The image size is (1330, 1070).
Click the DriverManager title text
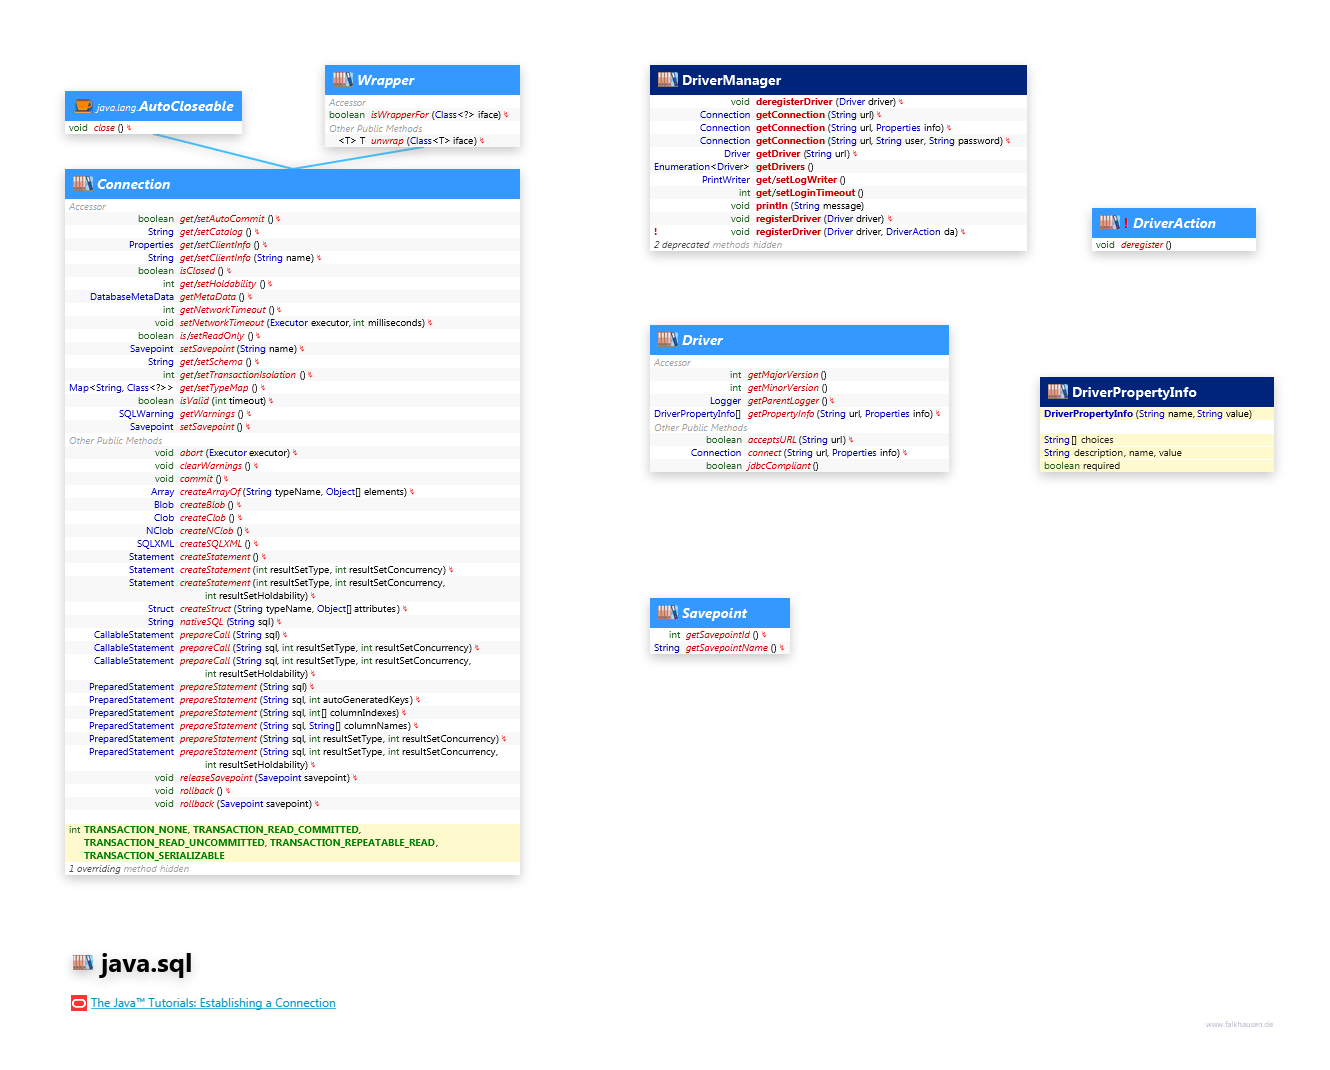(x=731, y=80)
